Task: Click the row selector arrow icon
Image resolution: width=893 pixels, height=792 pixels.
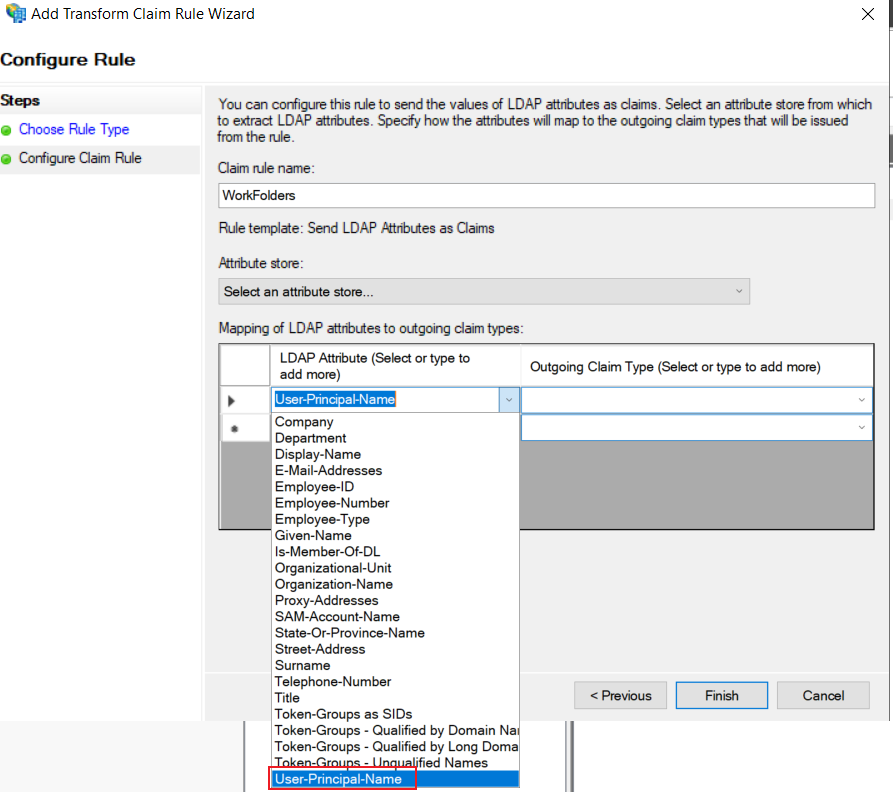Action: click(231, 401)
